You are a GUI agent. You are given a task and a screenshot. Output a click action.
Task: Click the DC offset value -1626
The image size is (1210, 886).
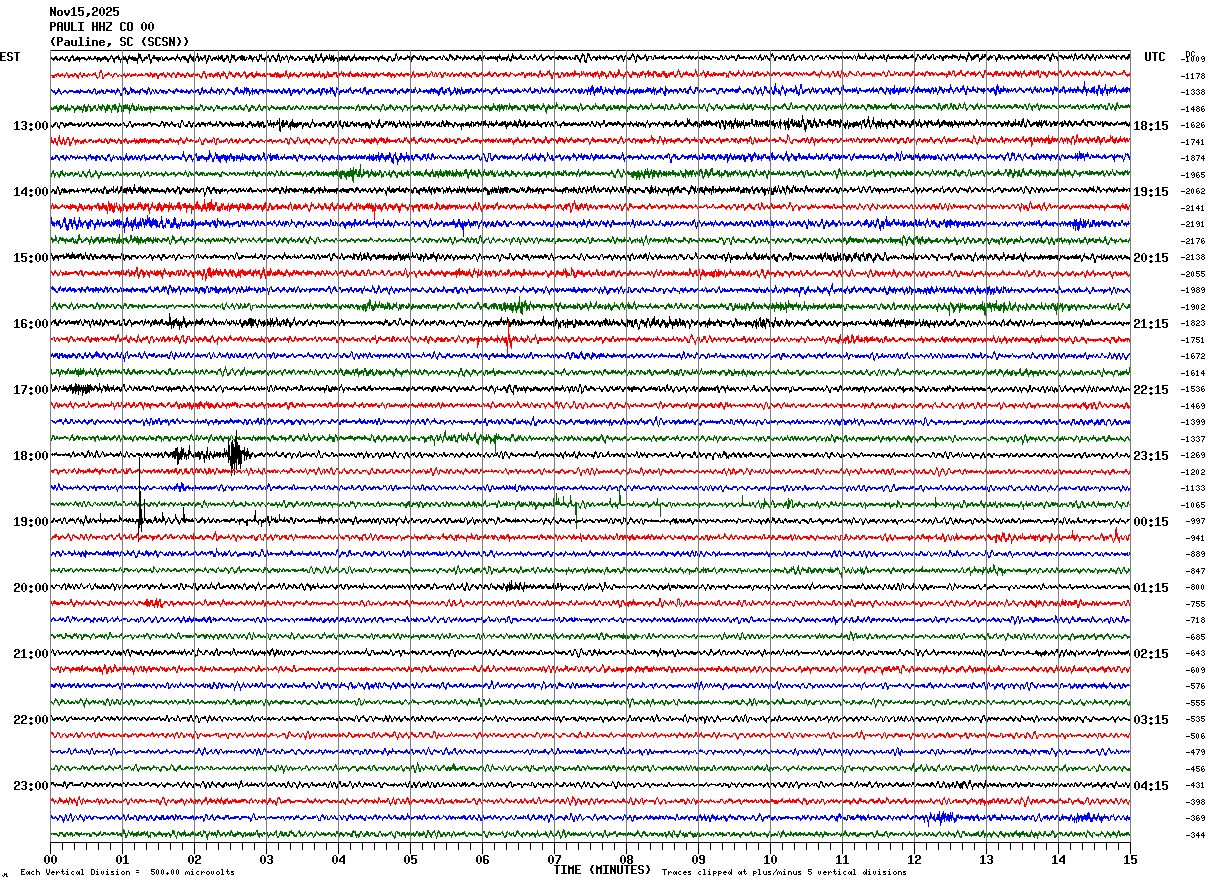point(1194,125)
